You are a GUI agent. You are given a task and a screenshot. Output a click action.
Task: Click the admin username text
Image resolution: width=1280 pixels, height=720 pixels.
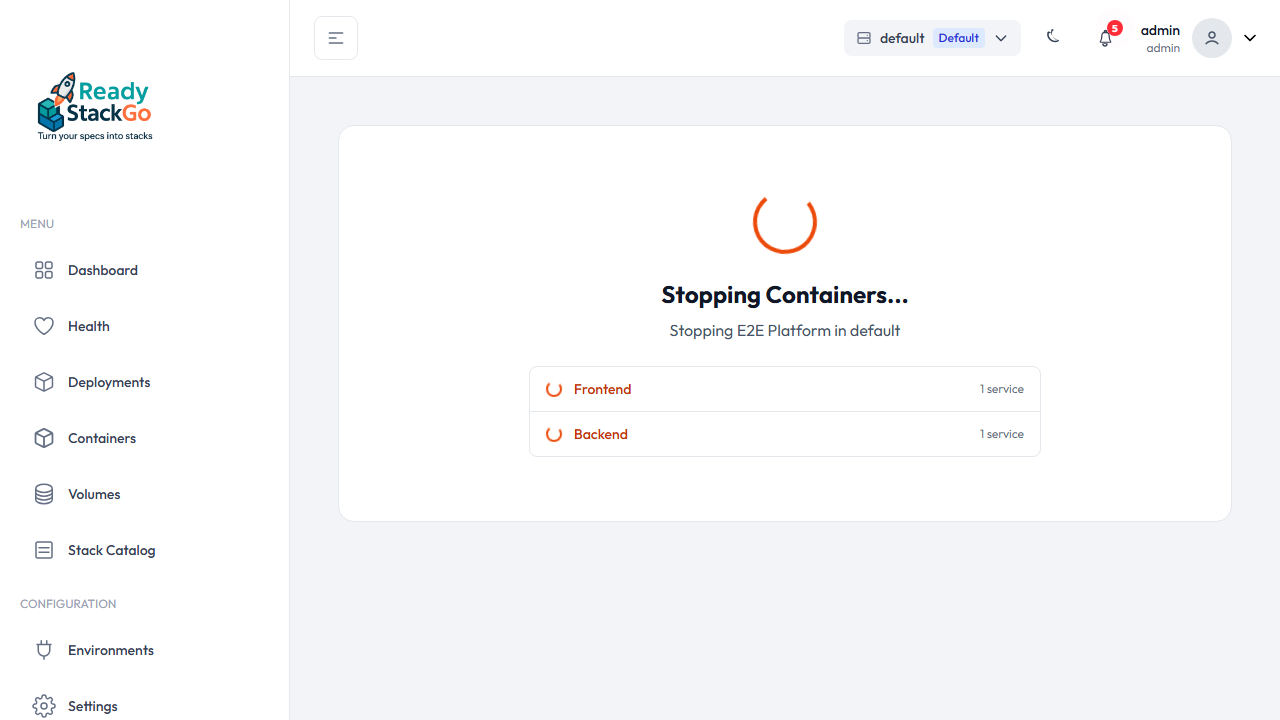(x=1160, y=30)
